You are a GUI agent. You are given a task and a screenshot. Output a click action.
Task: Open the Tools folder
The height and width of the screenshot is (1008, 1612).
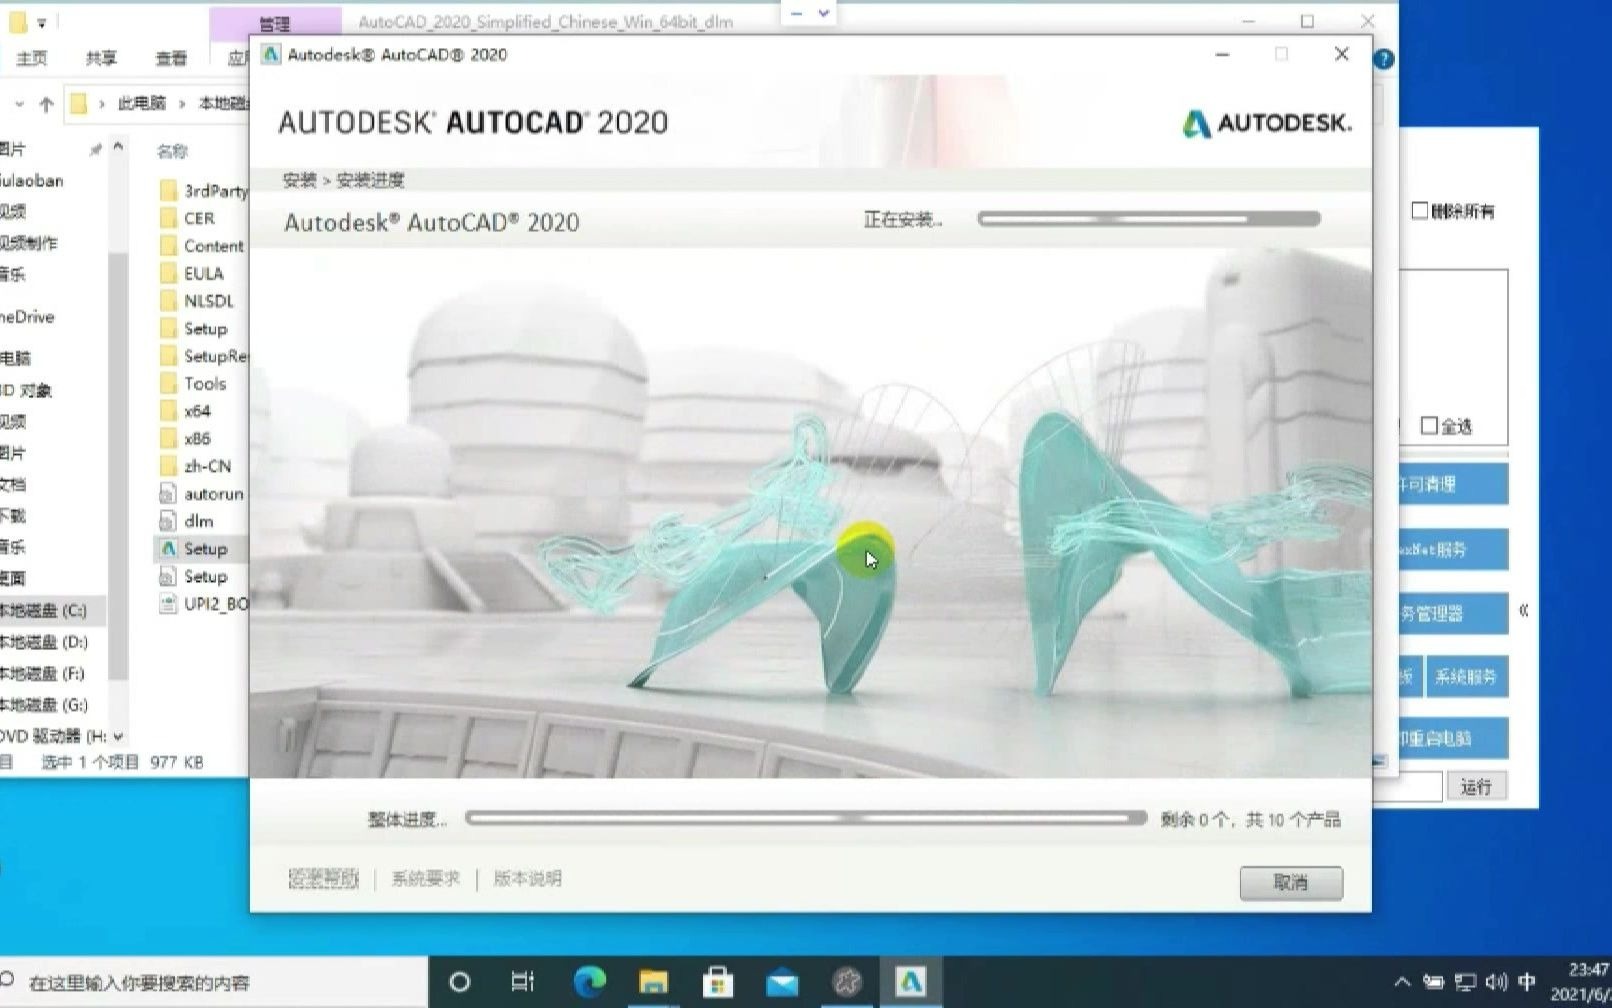(194, 383)
